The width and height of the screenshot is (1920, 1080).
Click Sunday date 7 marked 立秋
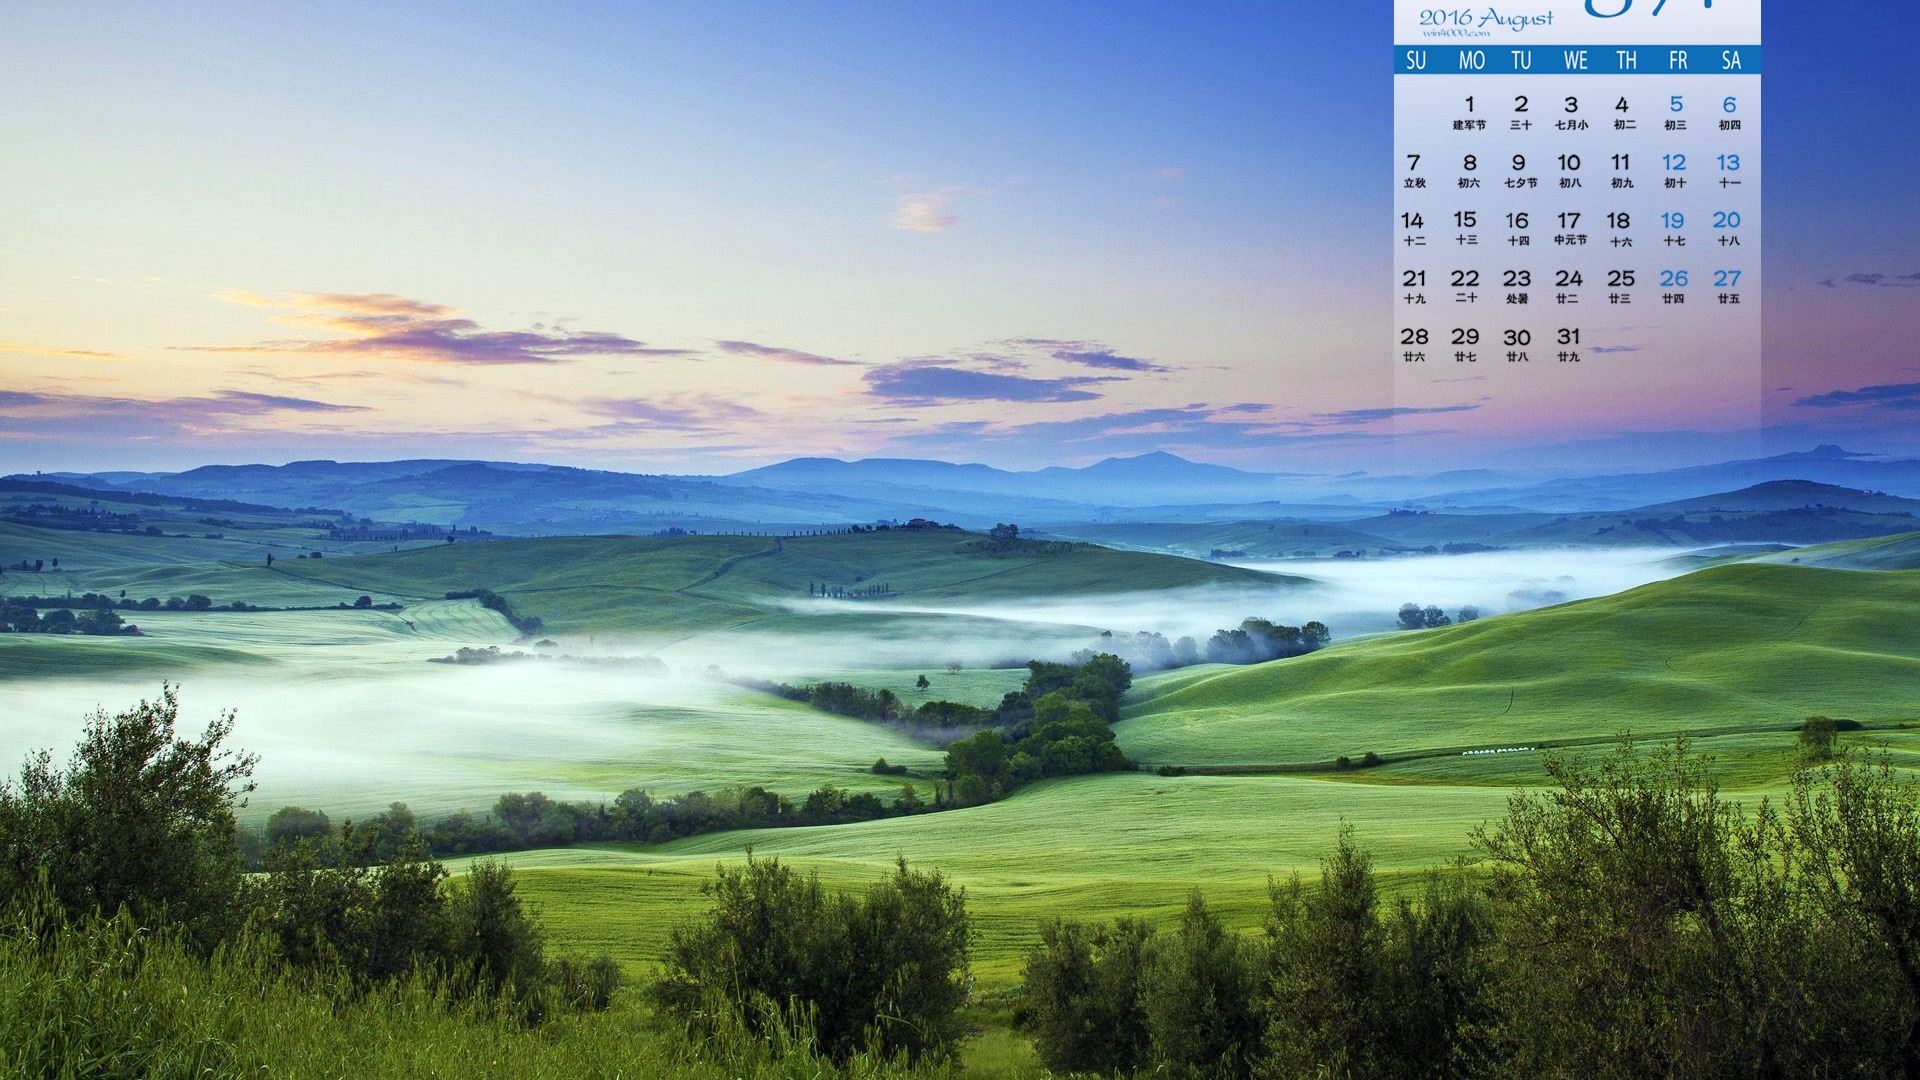coord(1414,171)
